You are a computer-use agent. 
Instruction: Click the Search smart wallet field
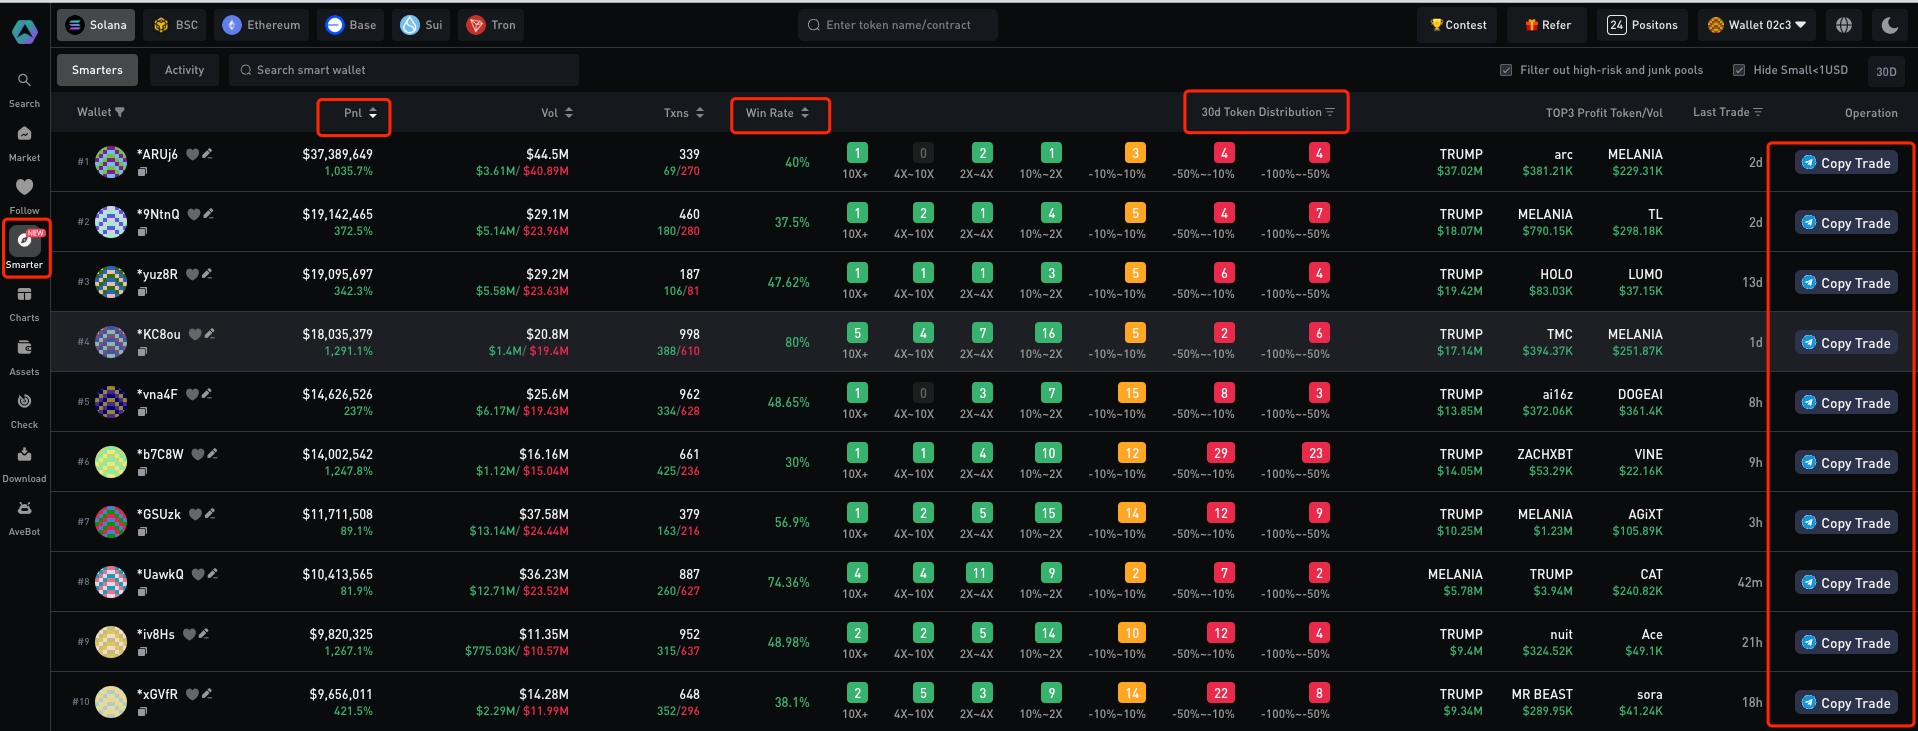coord(404,70)
